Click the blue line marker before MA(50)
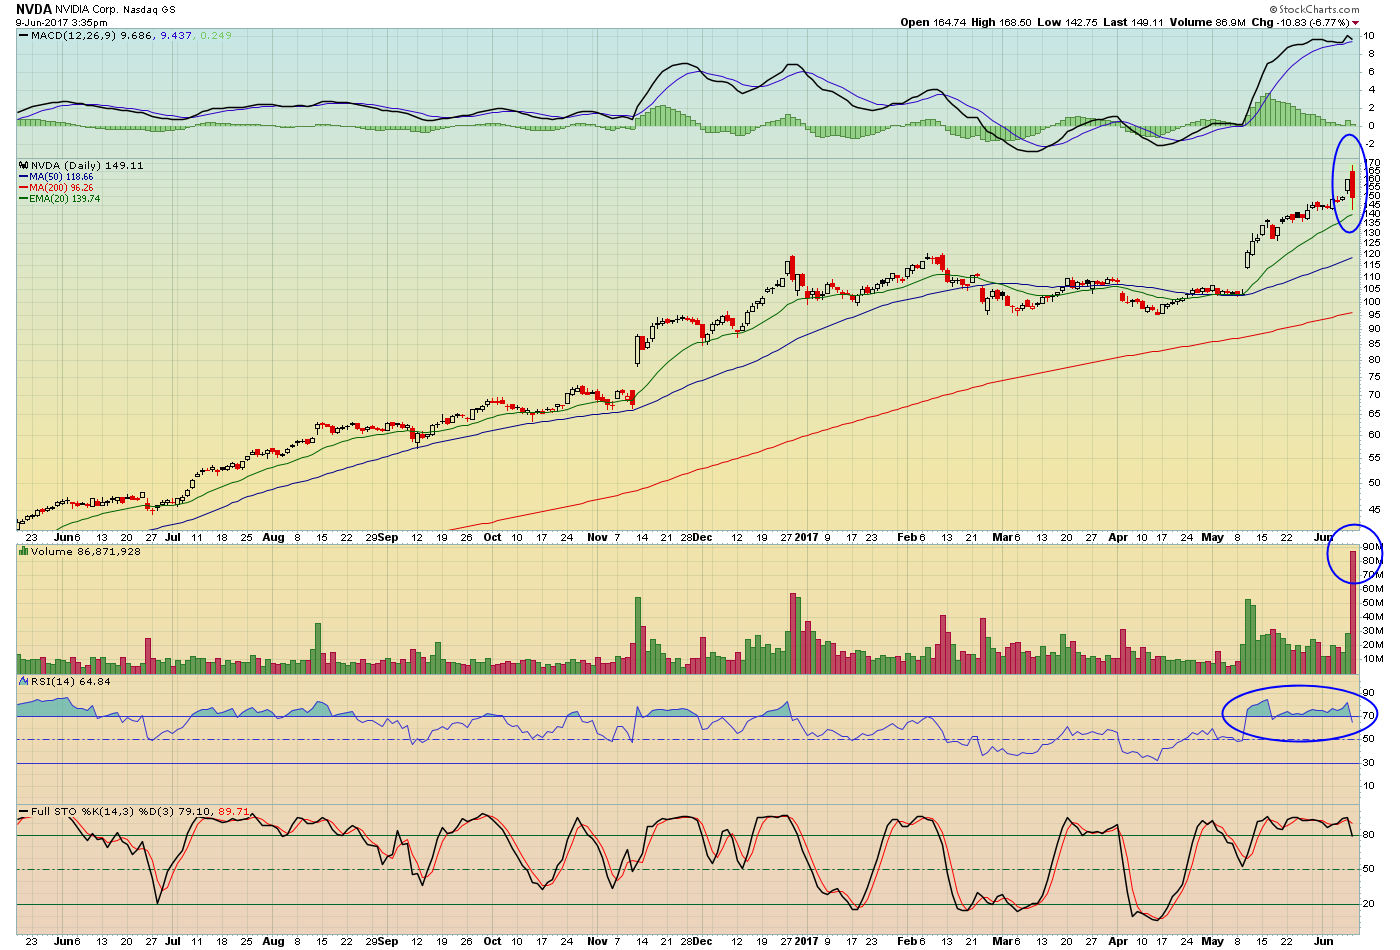 [23, 177]
